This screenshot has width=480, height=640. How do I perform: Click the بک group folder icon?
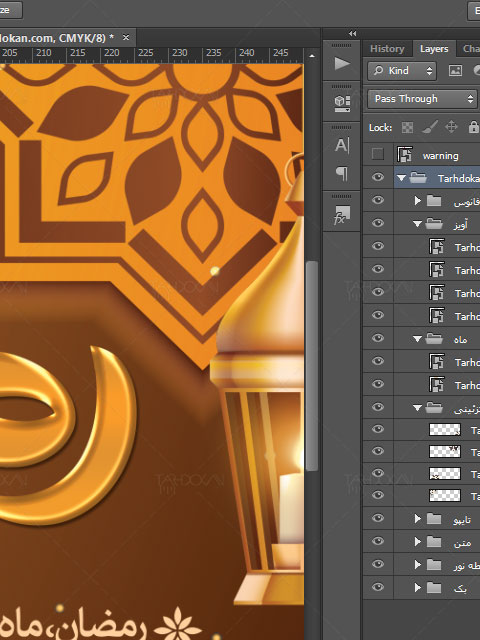(434, 587)
